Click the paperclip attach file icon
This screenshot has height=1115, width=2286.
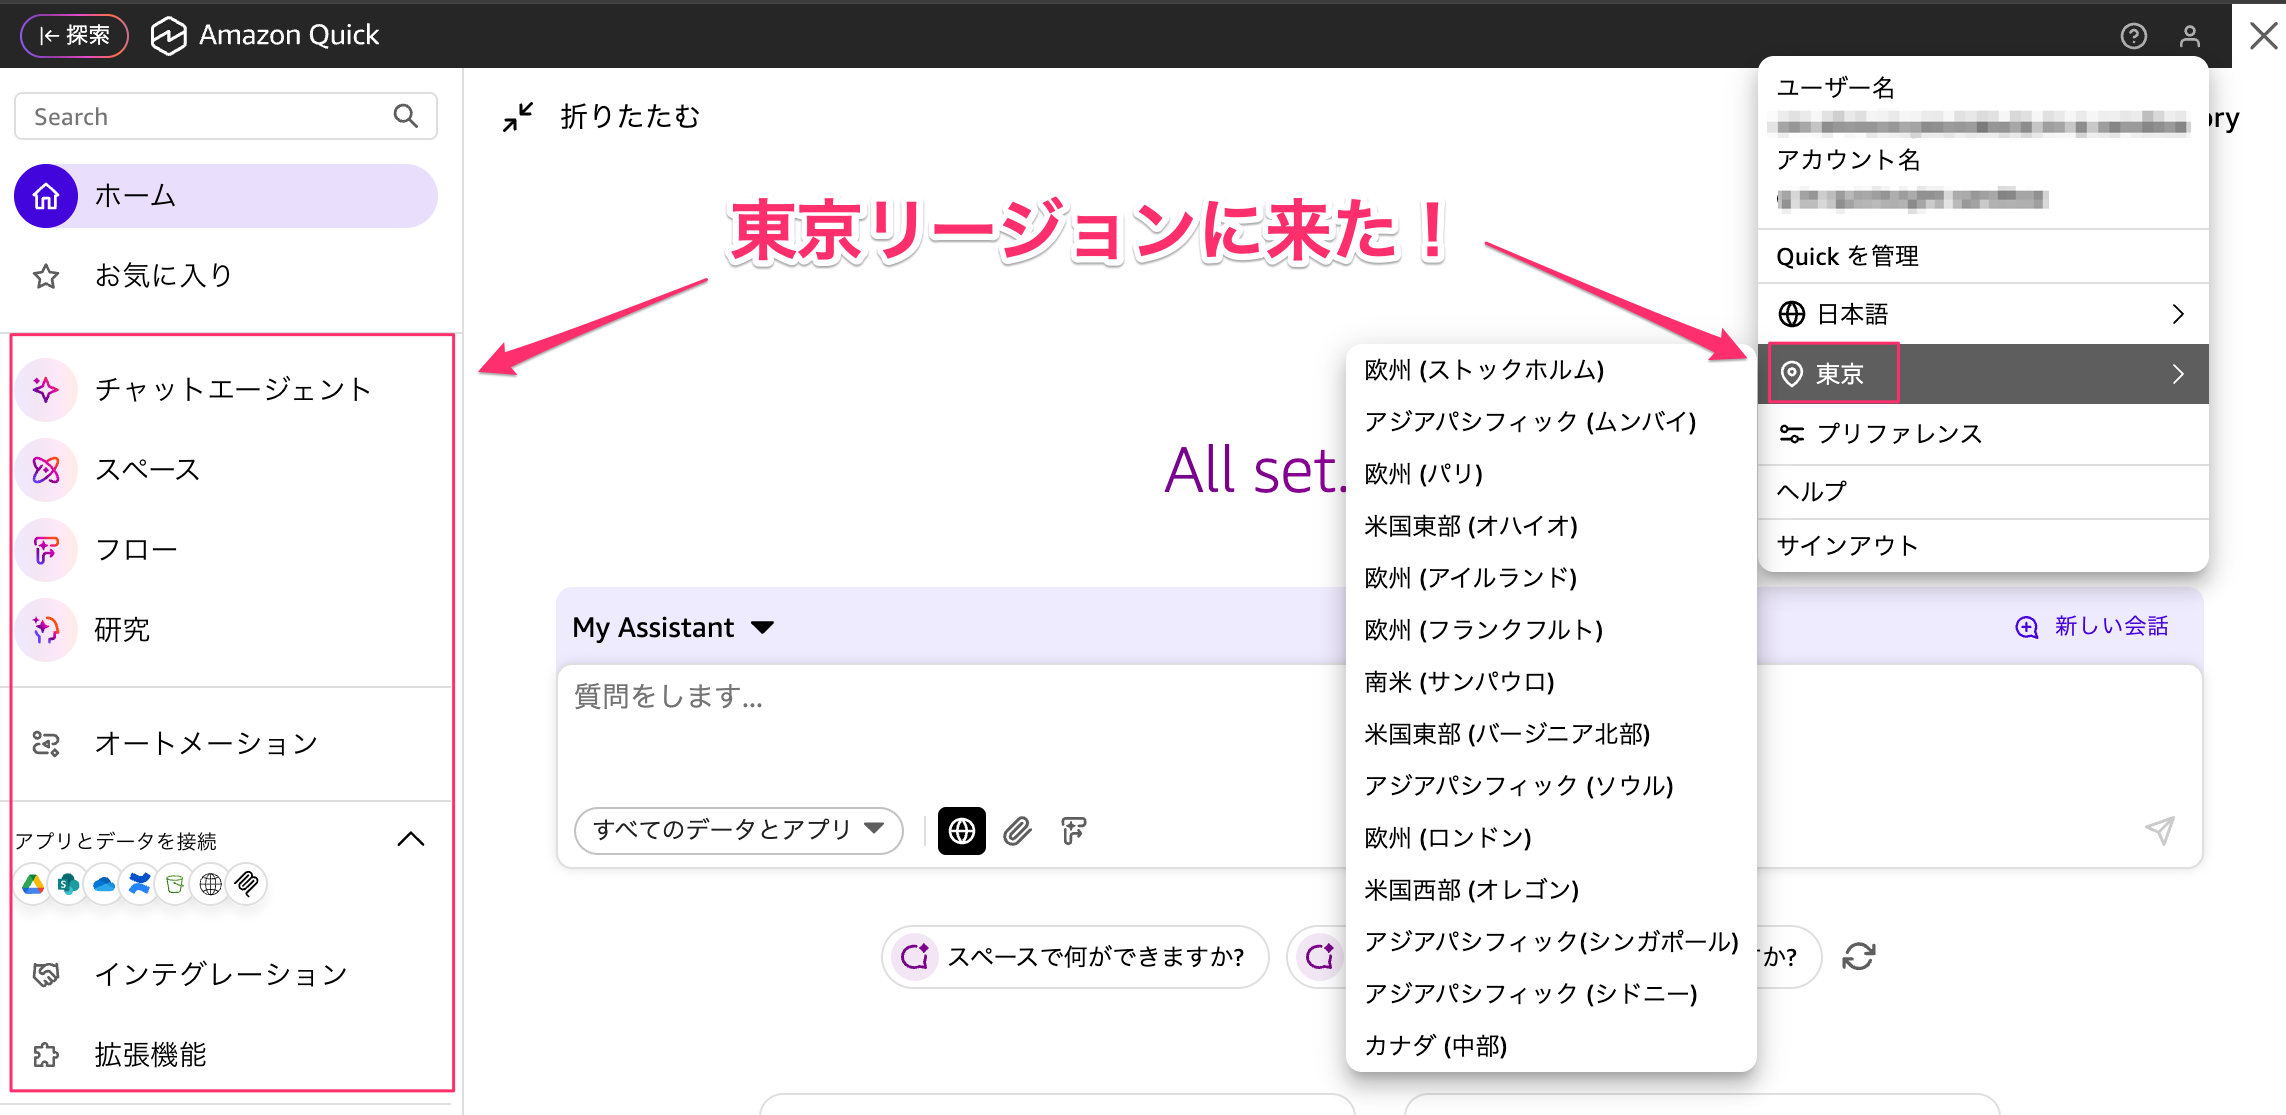tap(1017, 830)
